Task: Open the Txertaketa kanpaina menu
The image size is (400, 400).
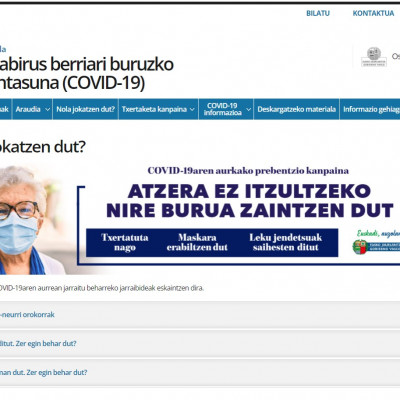Action: tap(154, 109)
